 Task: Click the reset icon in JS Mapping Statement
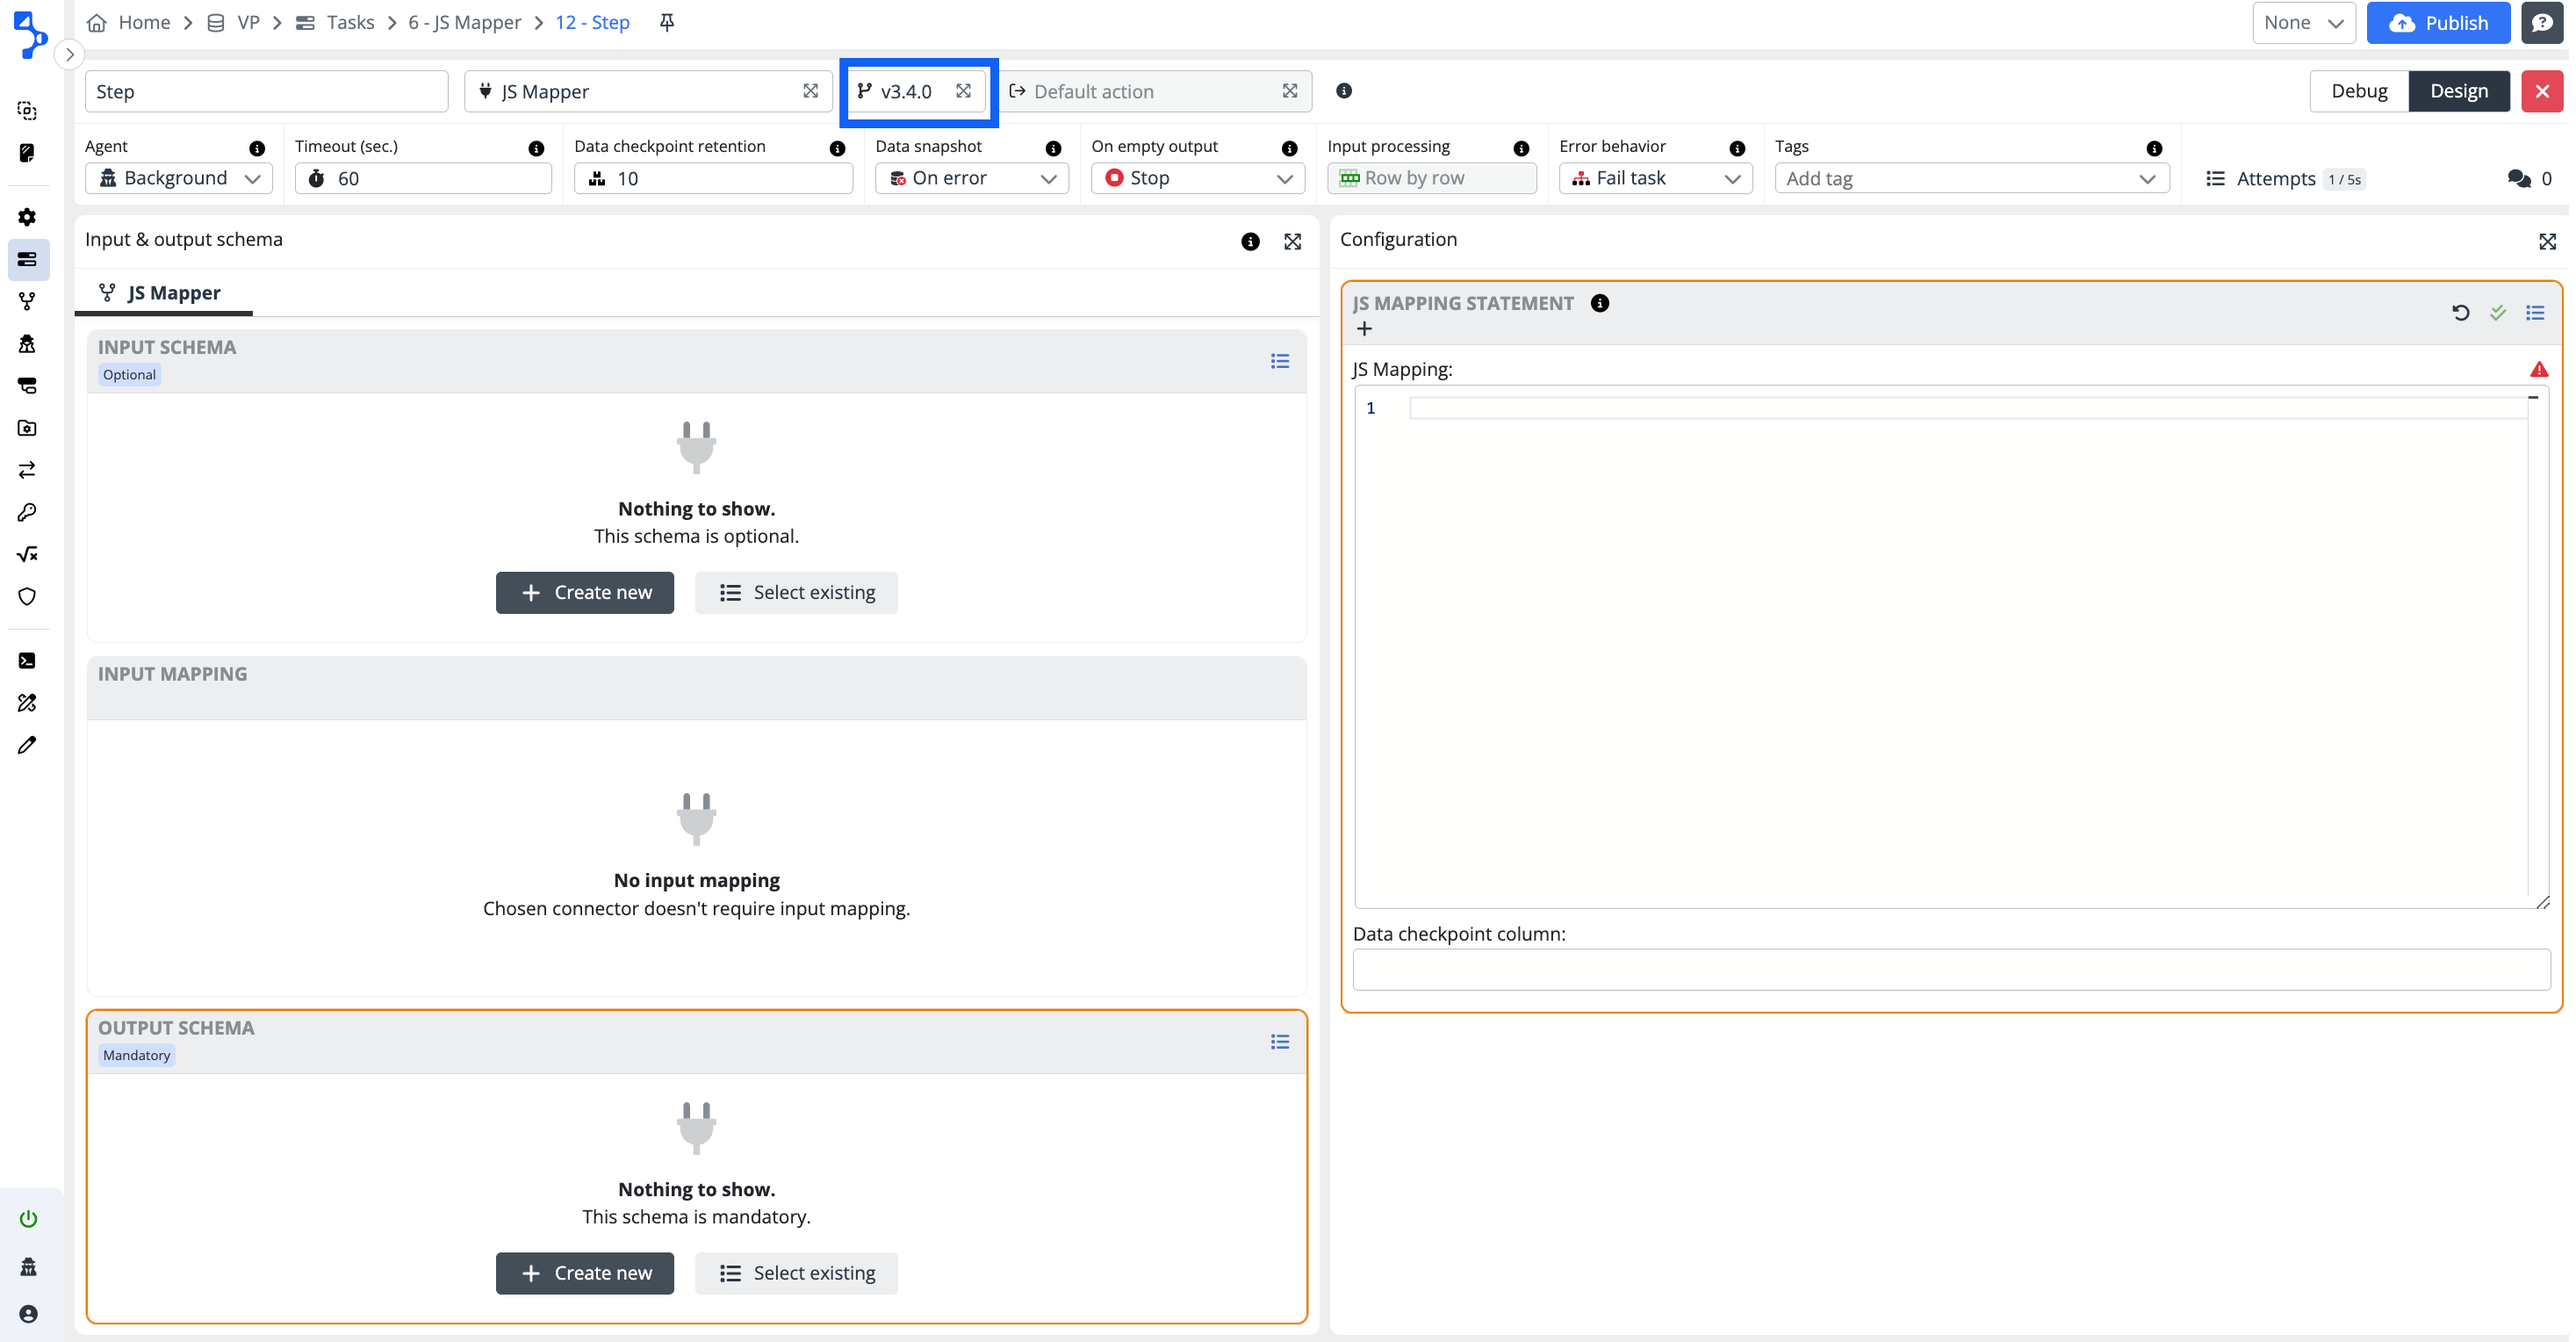(x=2460, y=313)
